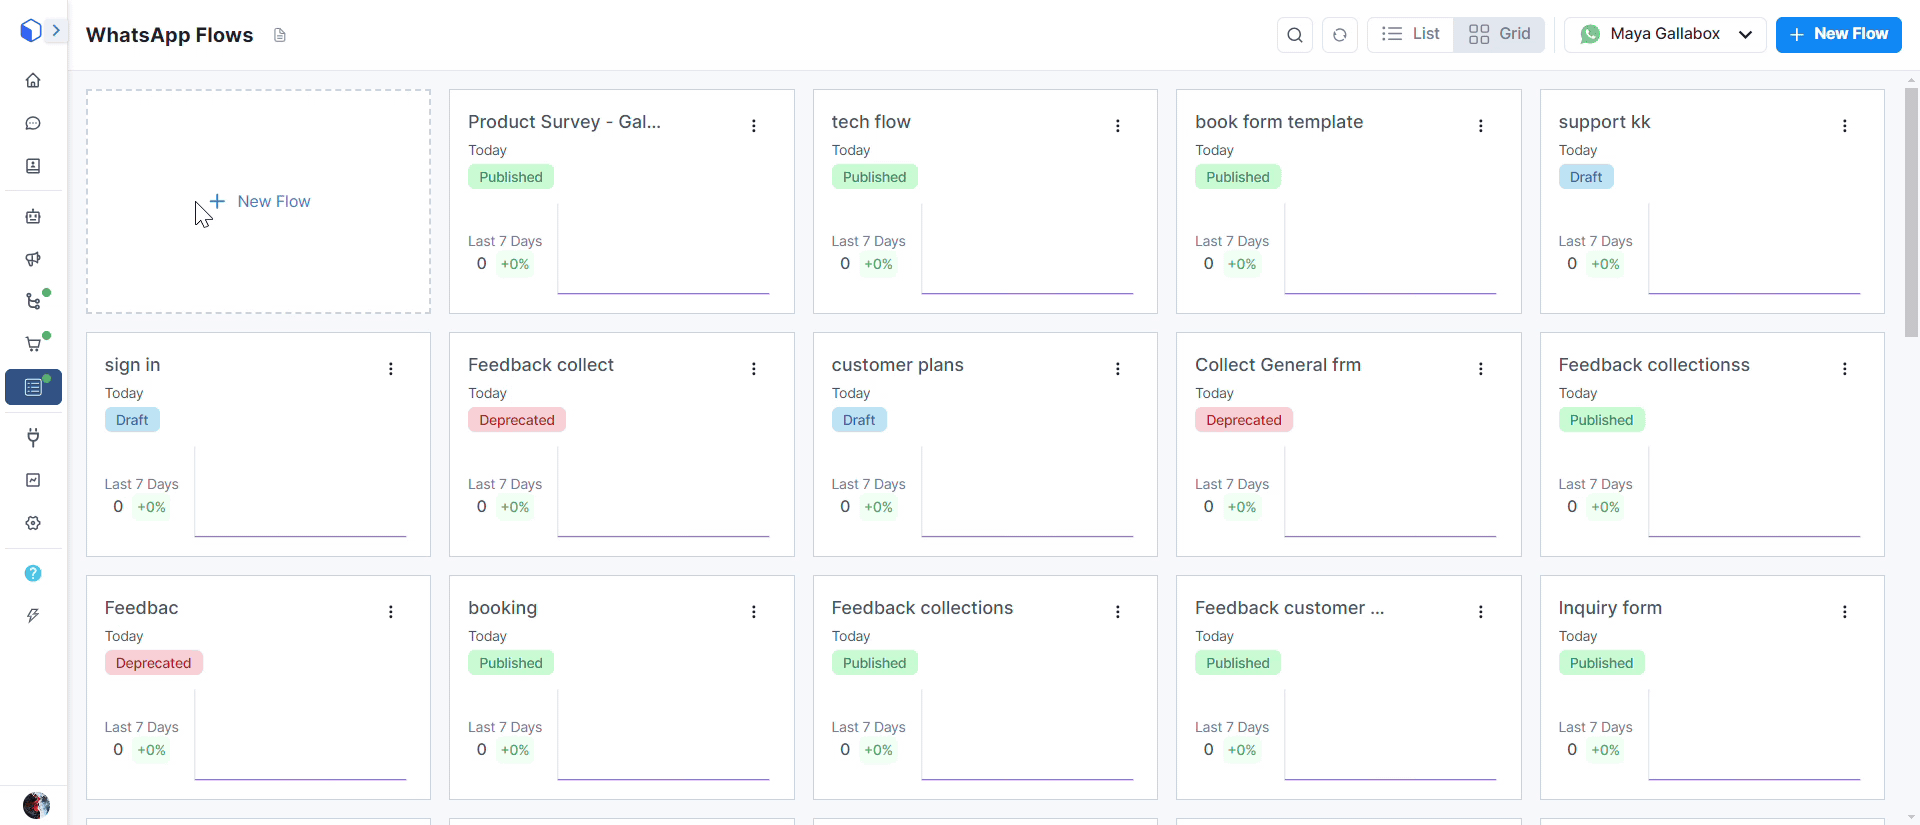Open the shopping cart icon in sidebar
The width and height of the screenshot is (1920, 825).
(33, 344)
